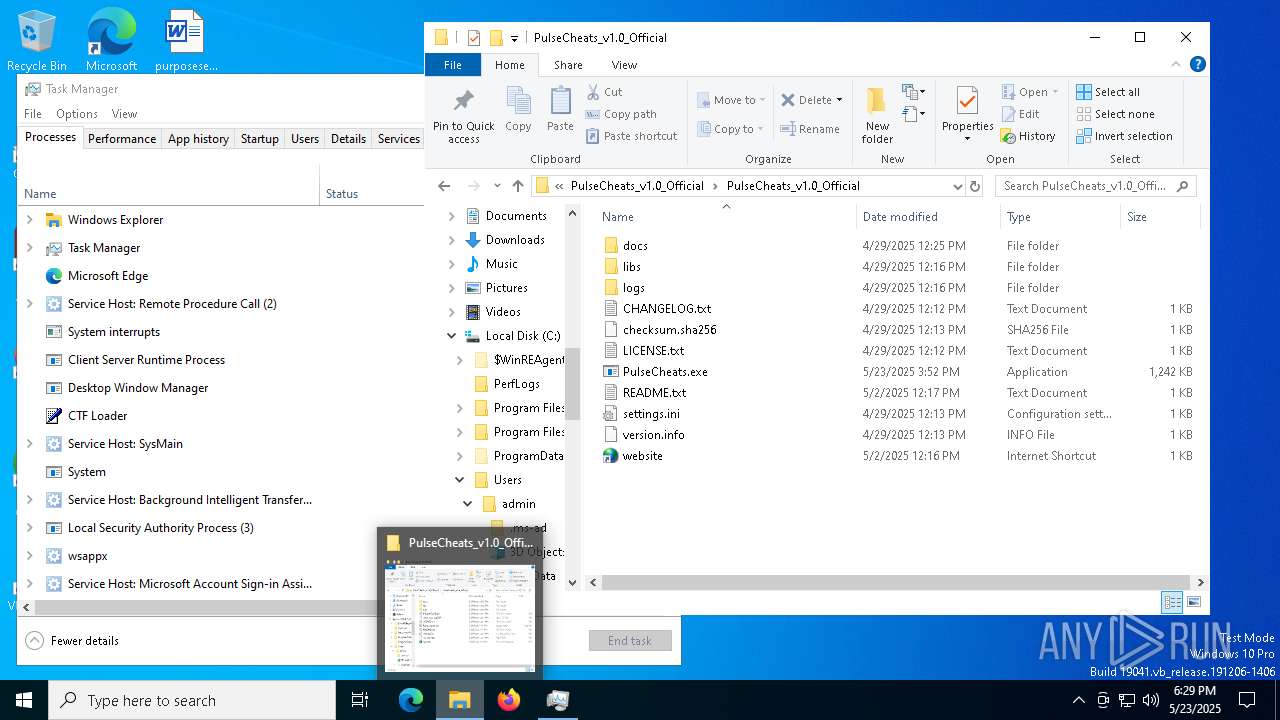
Task: Open address bar history dropdown
Action: pyautogui.click(x=957, y=186)
